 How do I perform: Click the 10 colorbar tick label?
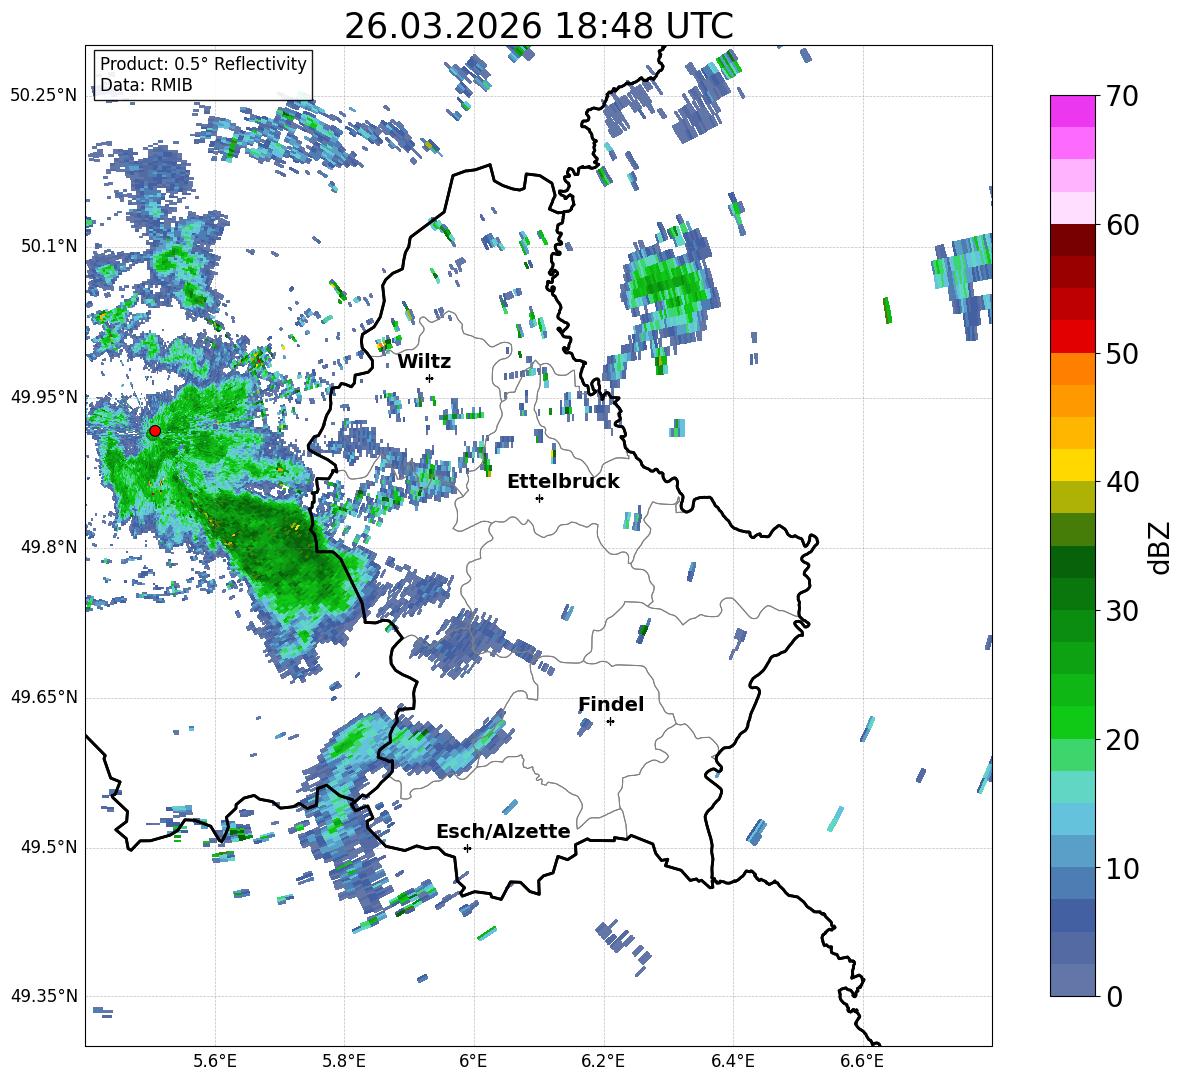point(1121,868)
